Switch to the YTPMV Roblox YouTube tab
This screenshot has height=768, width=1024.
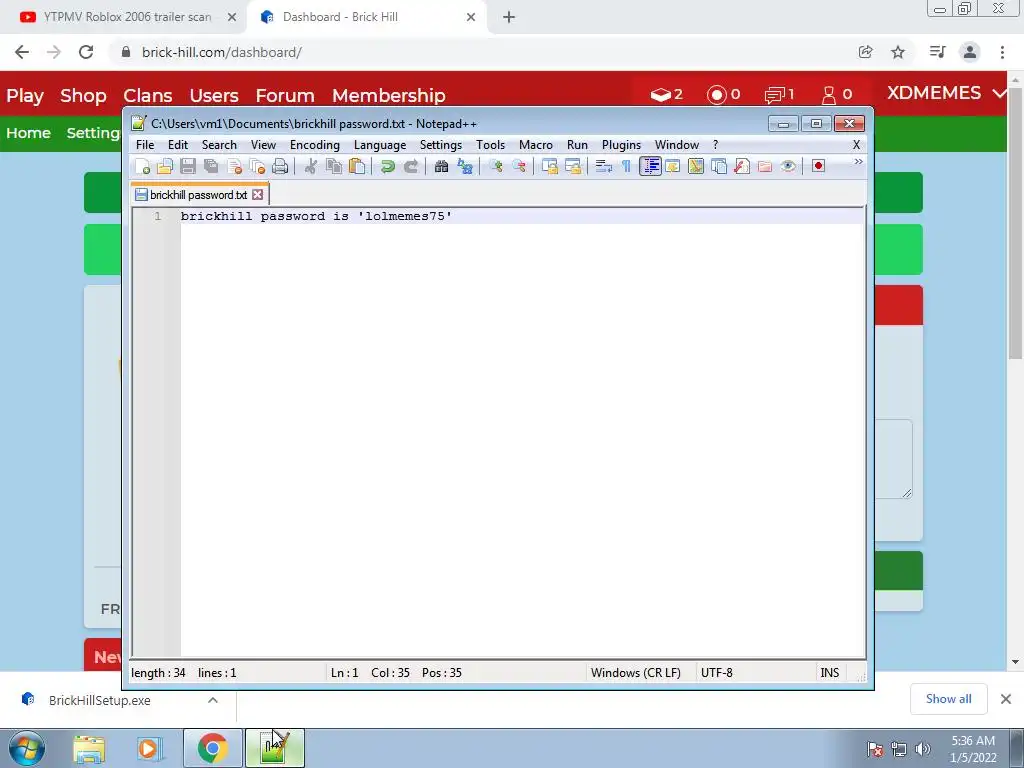[x=127, y=17]
